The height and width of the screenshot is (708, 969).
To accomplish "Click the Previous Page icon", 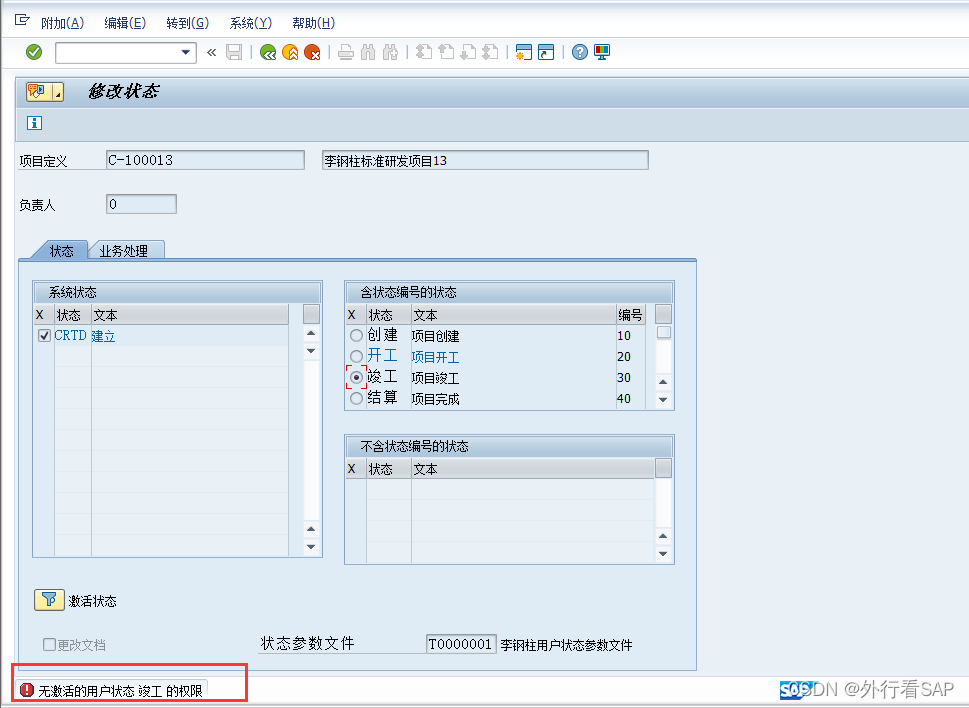I will pos(446,53).
